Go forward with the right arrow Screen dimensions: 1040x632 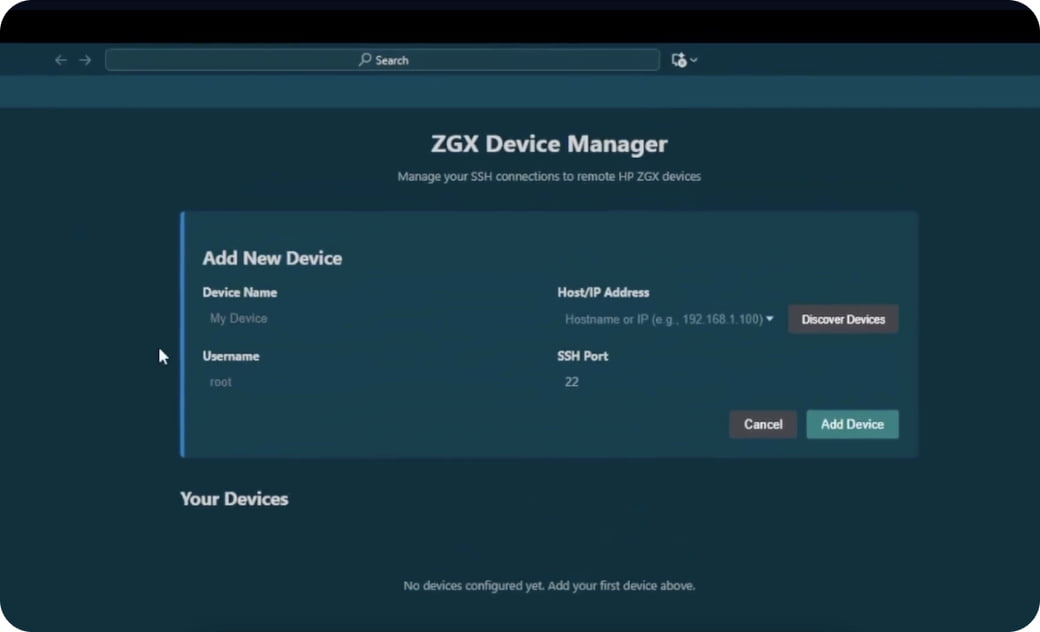click(x=85, y=60)
